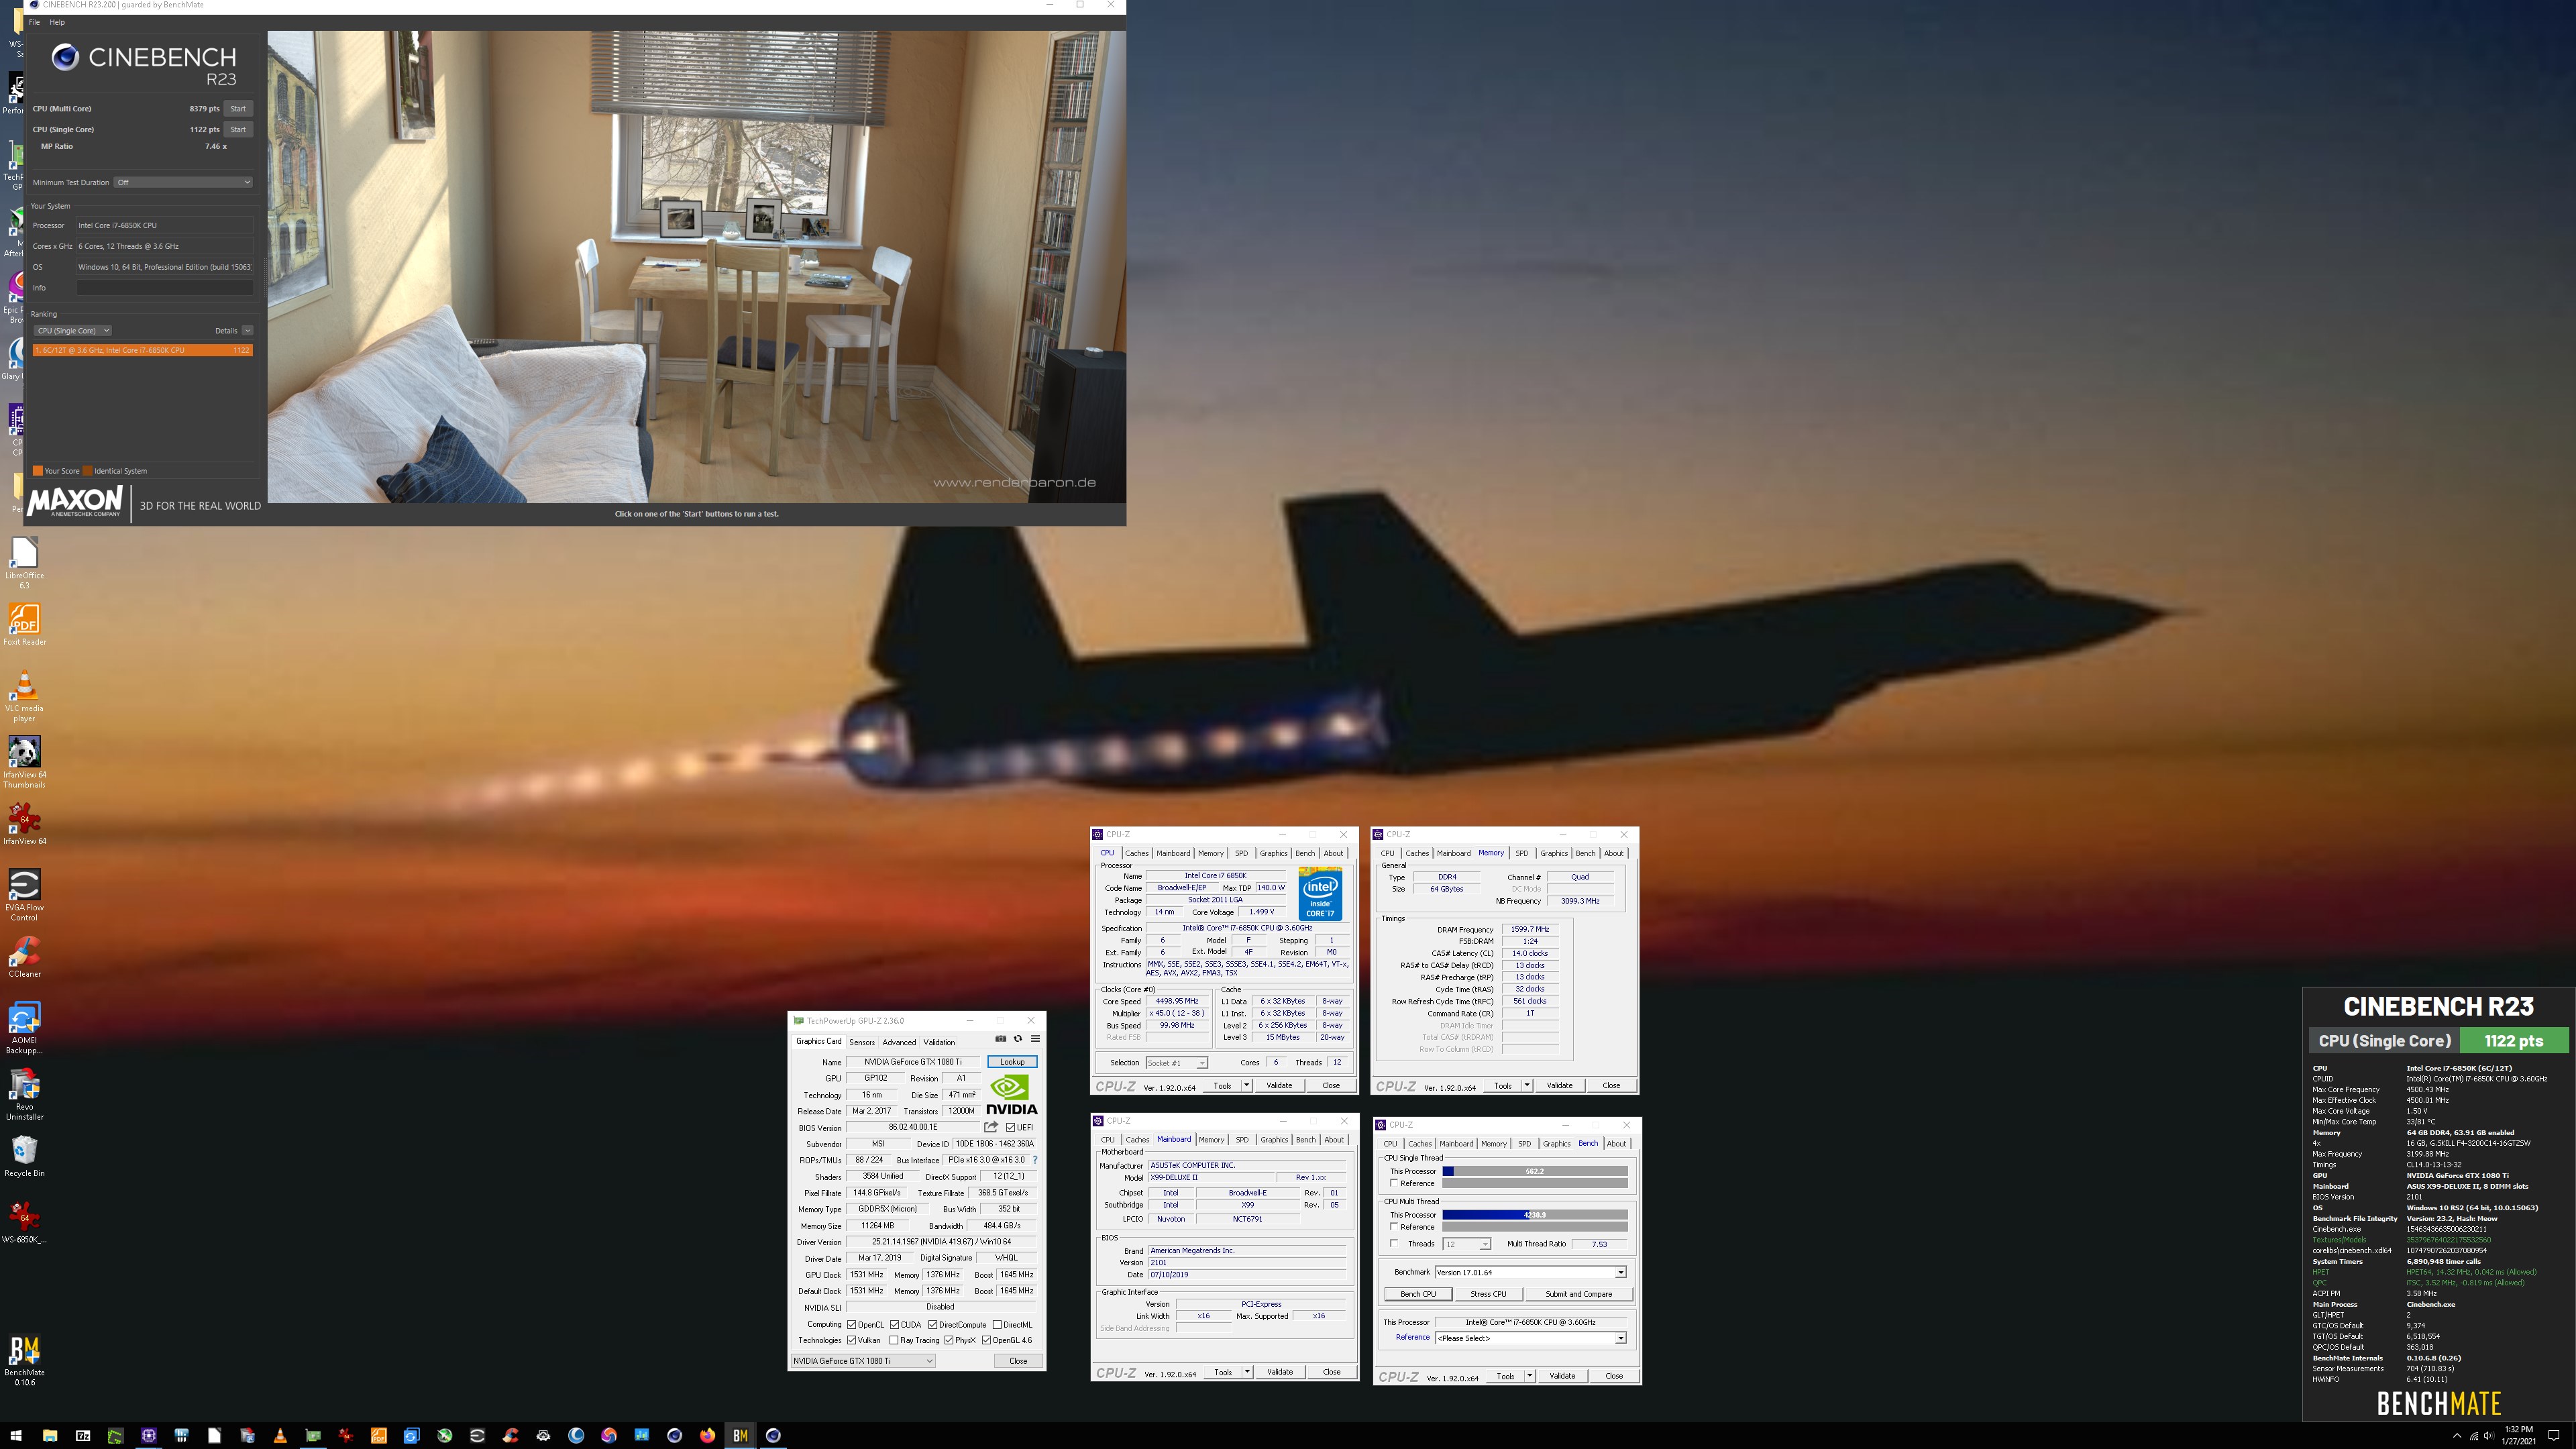Open the Socket #1 Selection dropdown in CPU-Z

click(1177, 1063)
